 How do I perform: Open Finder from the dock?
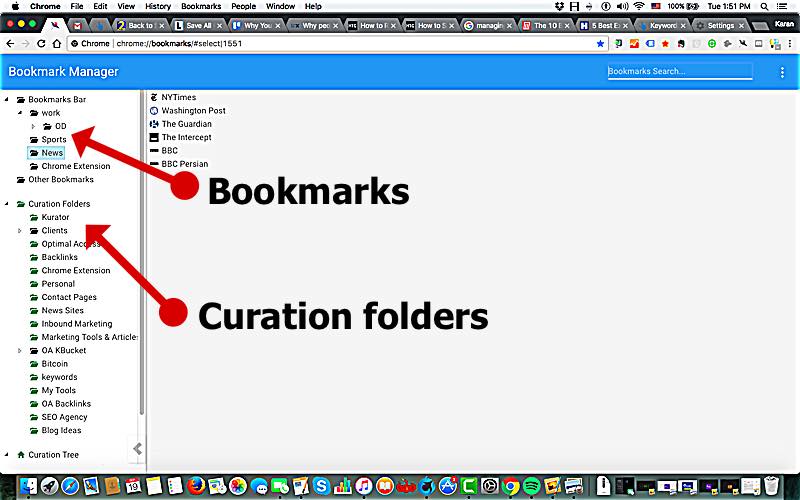pyautogui.click(x=29, y=485)
